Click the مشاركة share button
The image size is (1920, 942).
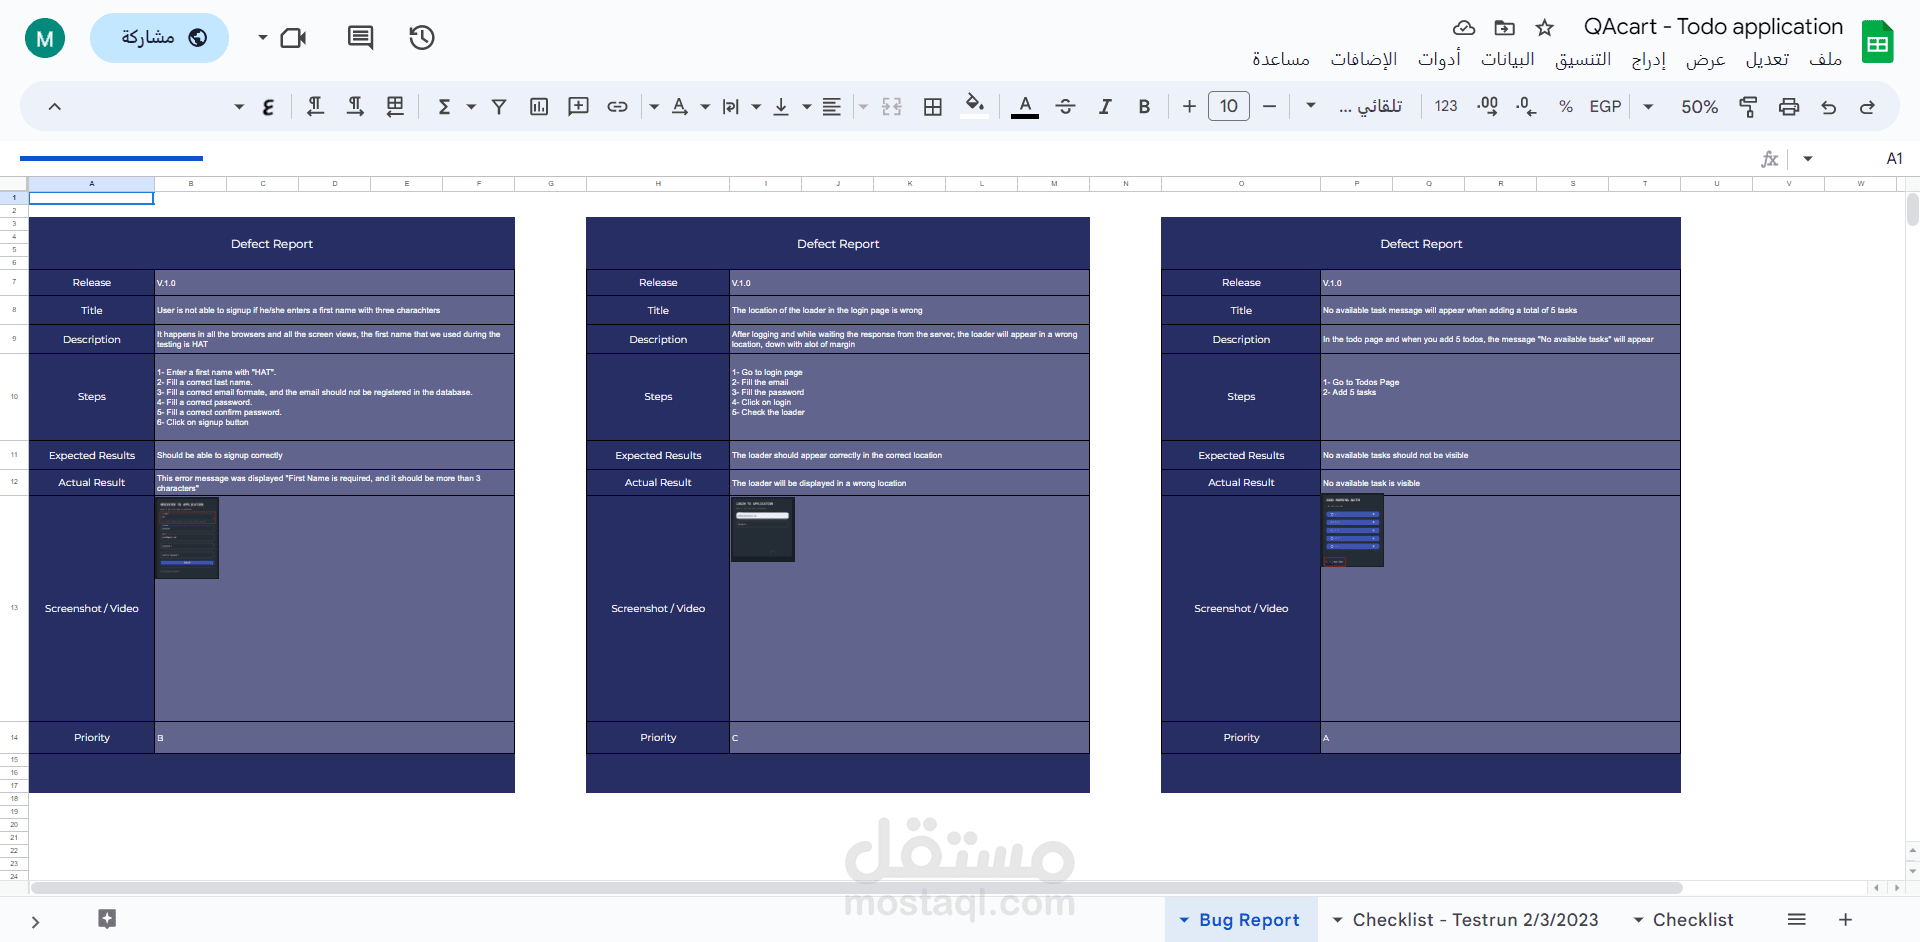(x=160, y=38)
